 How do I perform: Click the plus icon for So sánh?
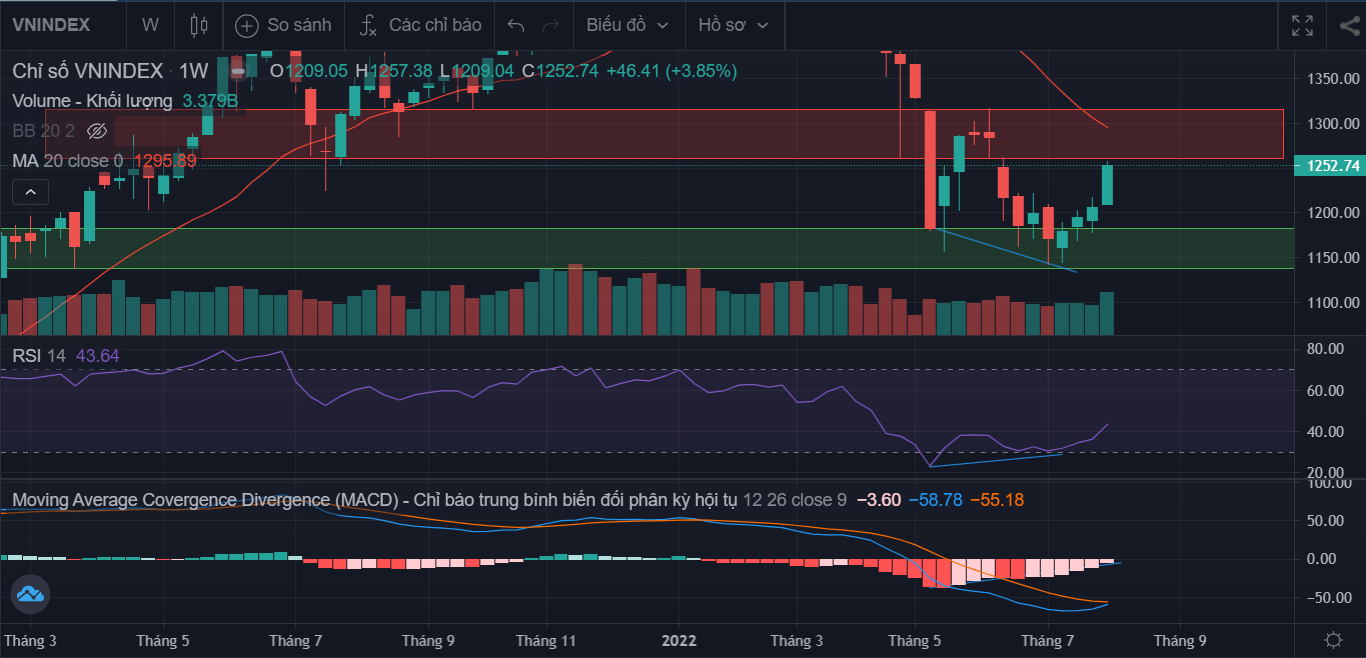[x=246, y=25]
